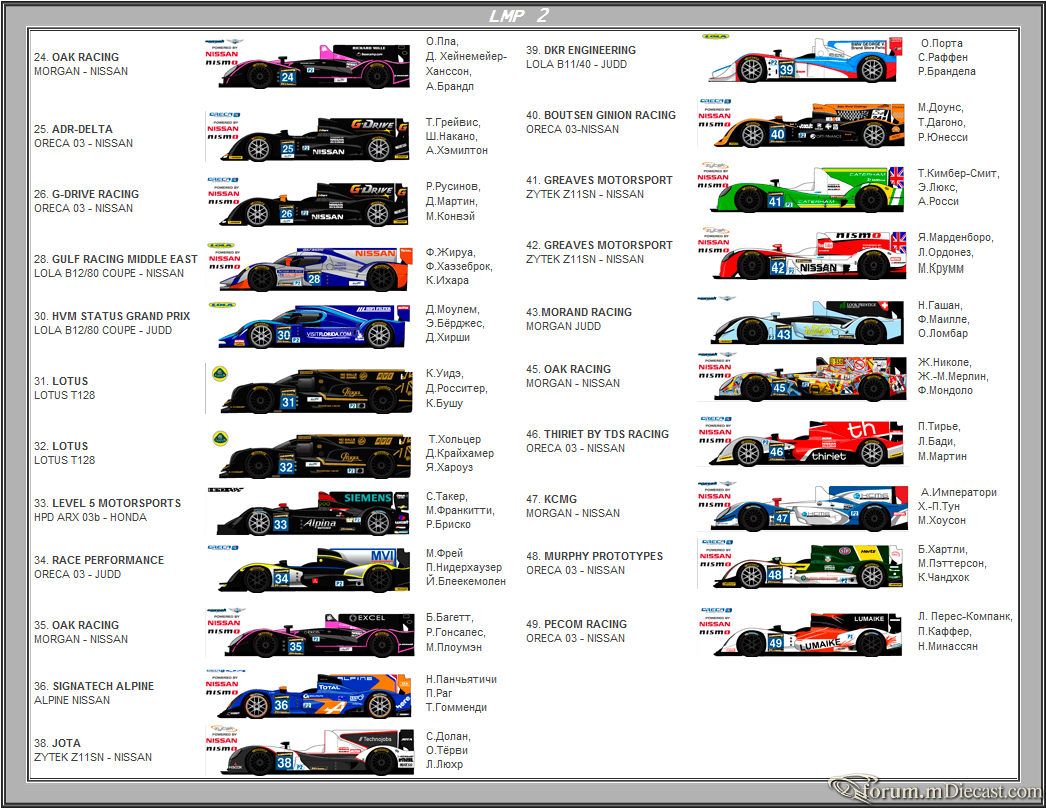Click the Lola logo beside car #30

point(222,304)
